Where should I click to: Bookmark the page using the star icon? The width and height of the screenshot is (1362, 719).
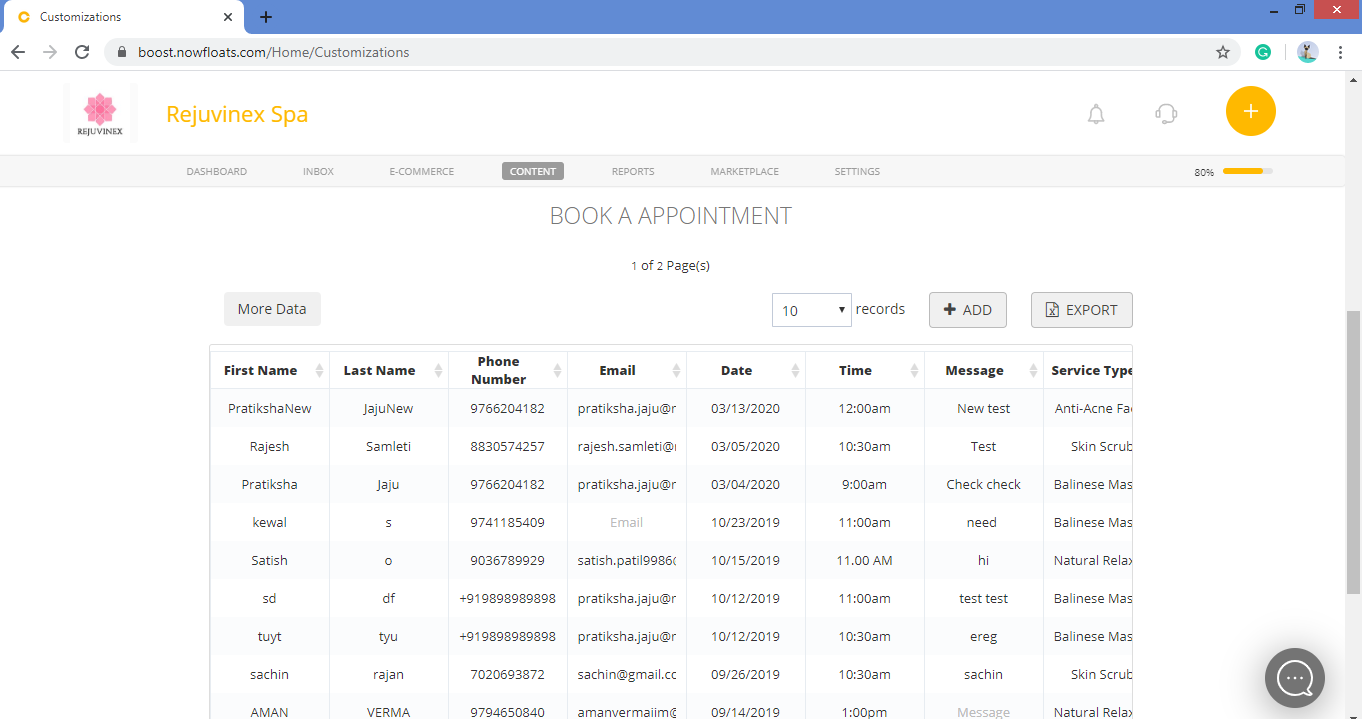tap(1222, 51)
